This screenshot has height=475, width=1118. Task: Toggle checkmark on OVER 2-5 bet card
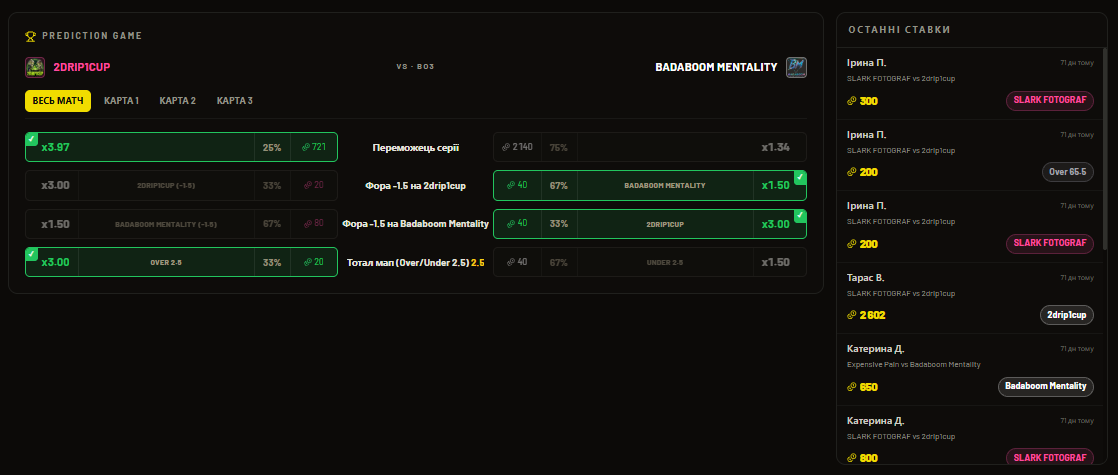pos(31,253)
